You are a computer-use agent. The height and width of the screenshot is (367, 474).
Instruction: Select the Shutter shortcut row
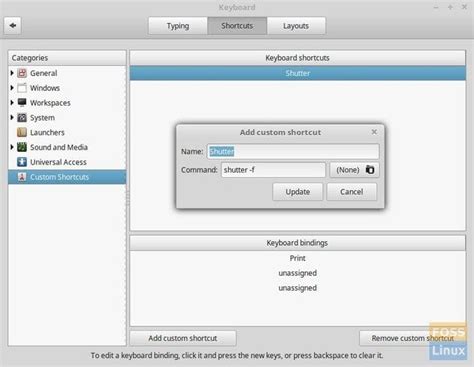[x=298, y=73]
